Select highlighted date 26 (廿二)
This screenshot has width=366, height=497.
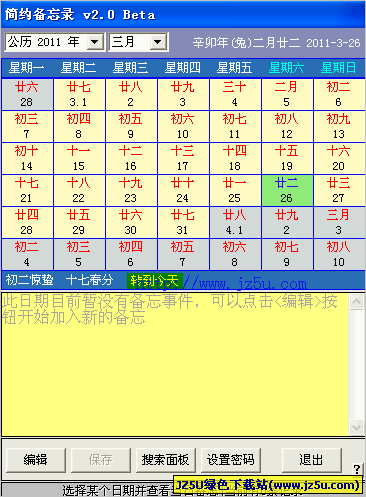287,190
